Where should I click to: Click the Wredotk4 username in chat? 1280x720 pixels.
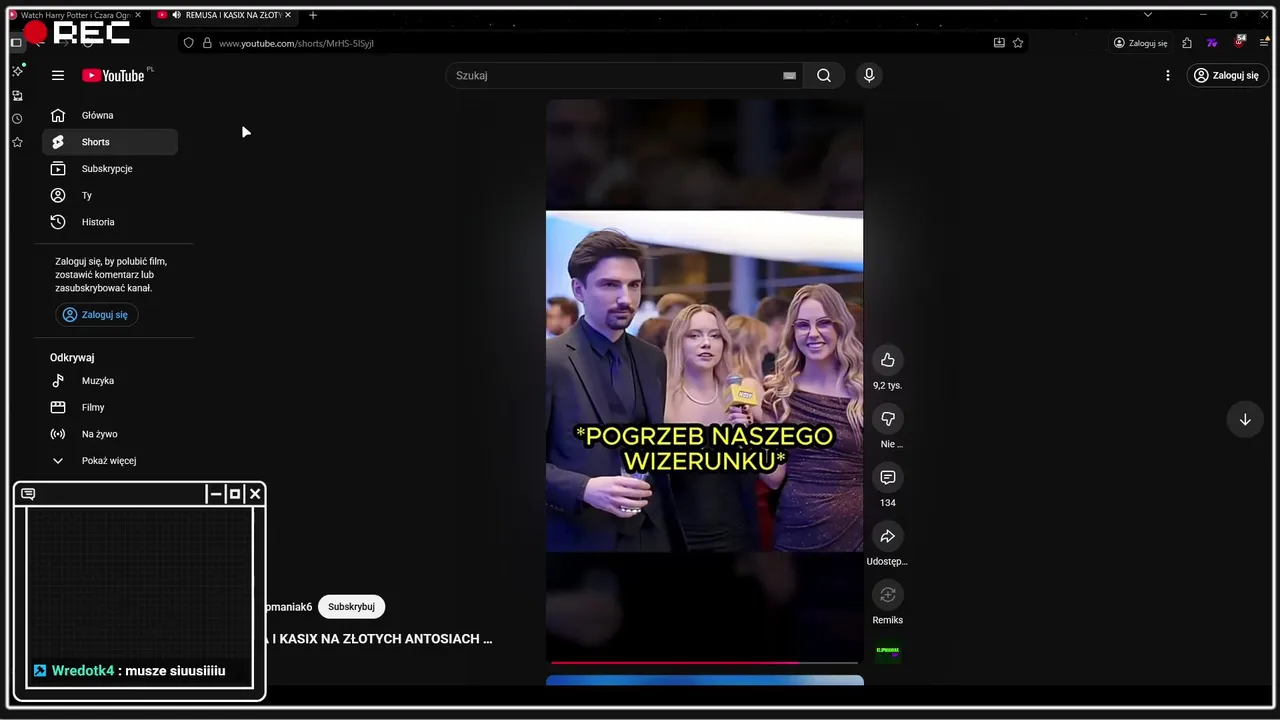point(82,671)
